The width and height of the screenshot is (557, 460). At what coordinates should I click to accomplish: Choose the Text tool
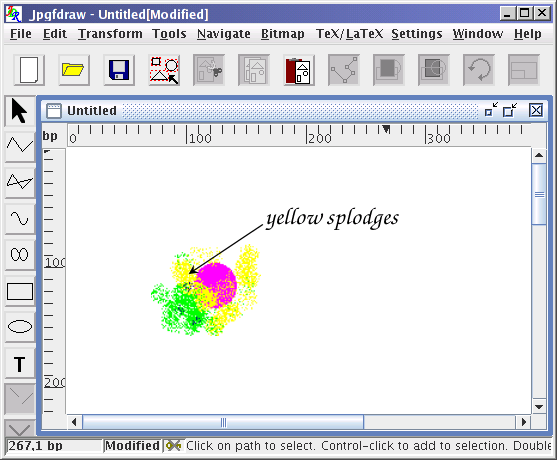(20, 363)
